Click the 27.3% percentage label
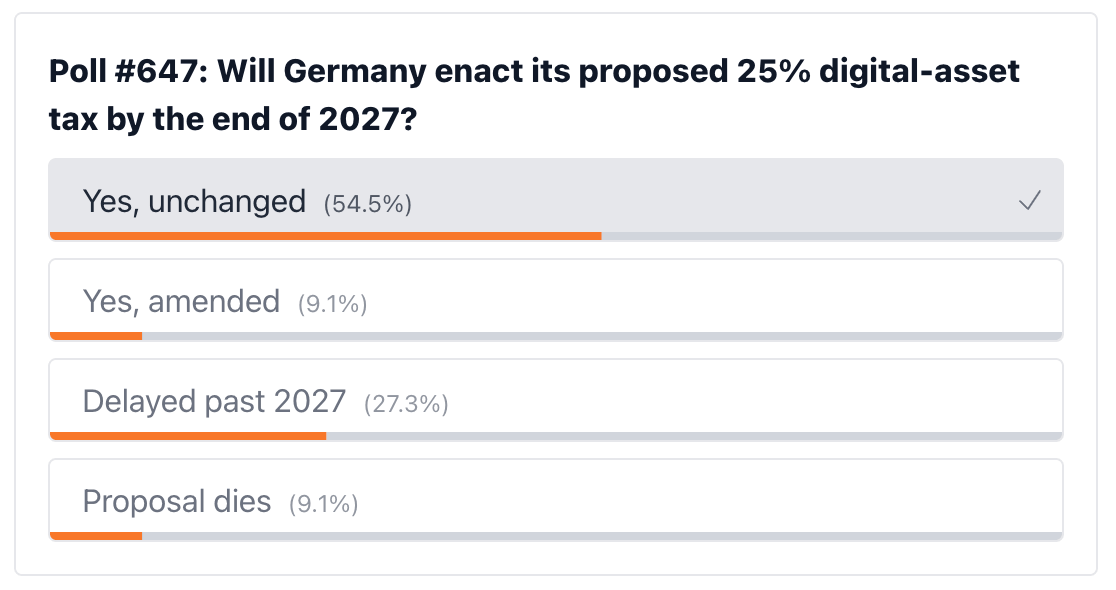The height and width of the screenshot is (590, 1116). tap(406, 404)
